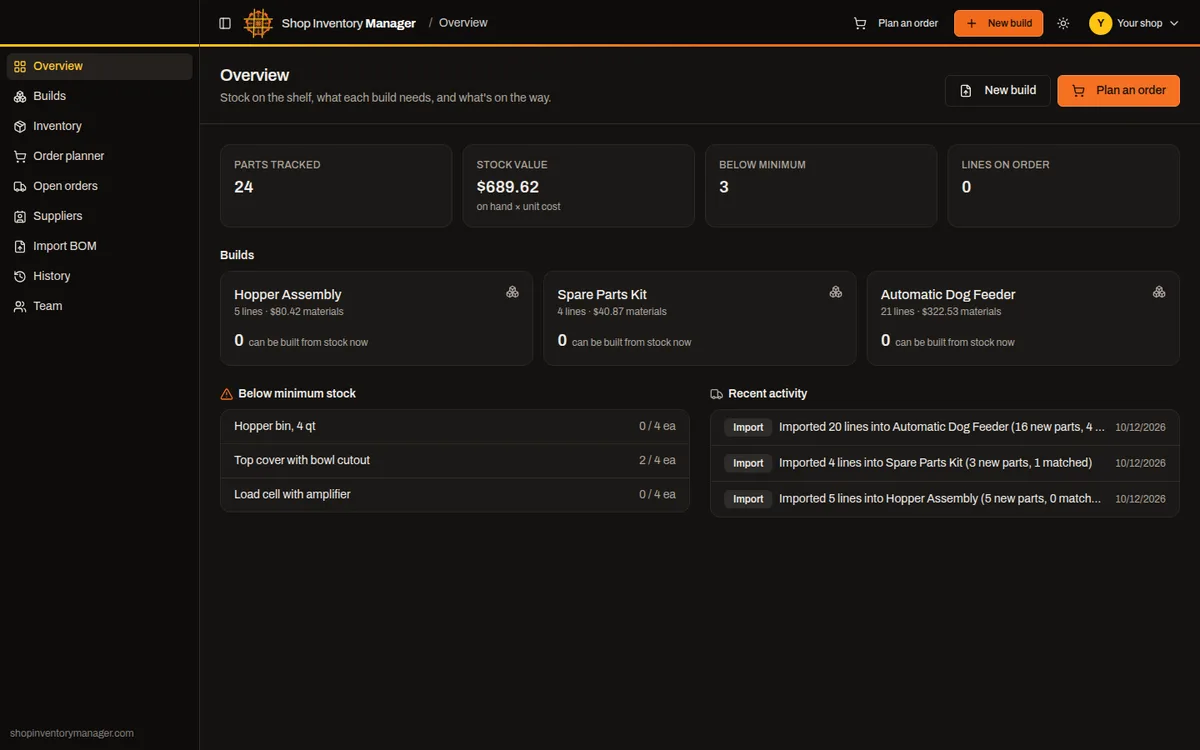Click the large orange Plan an order button
The image size is (1200, 750).
1119,90
